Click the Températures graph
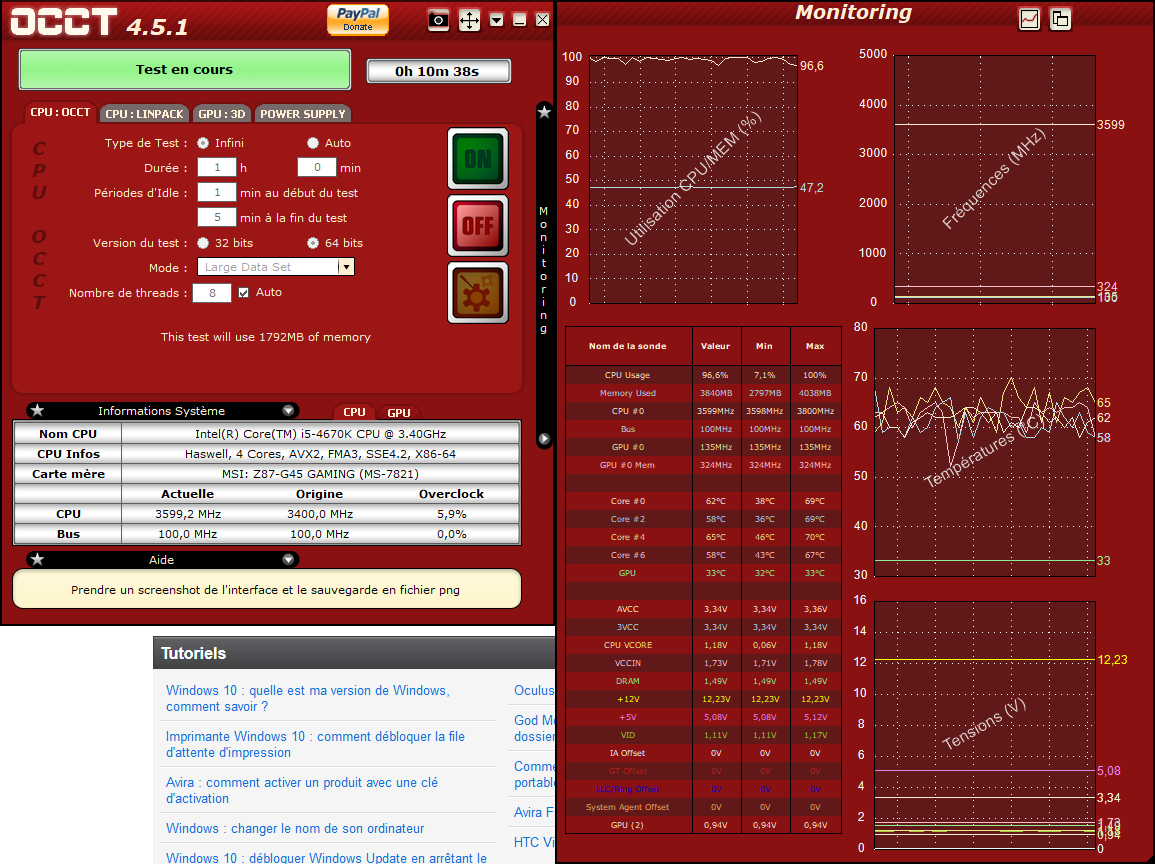Viewport: 1155px width, 864px height. 985,452
